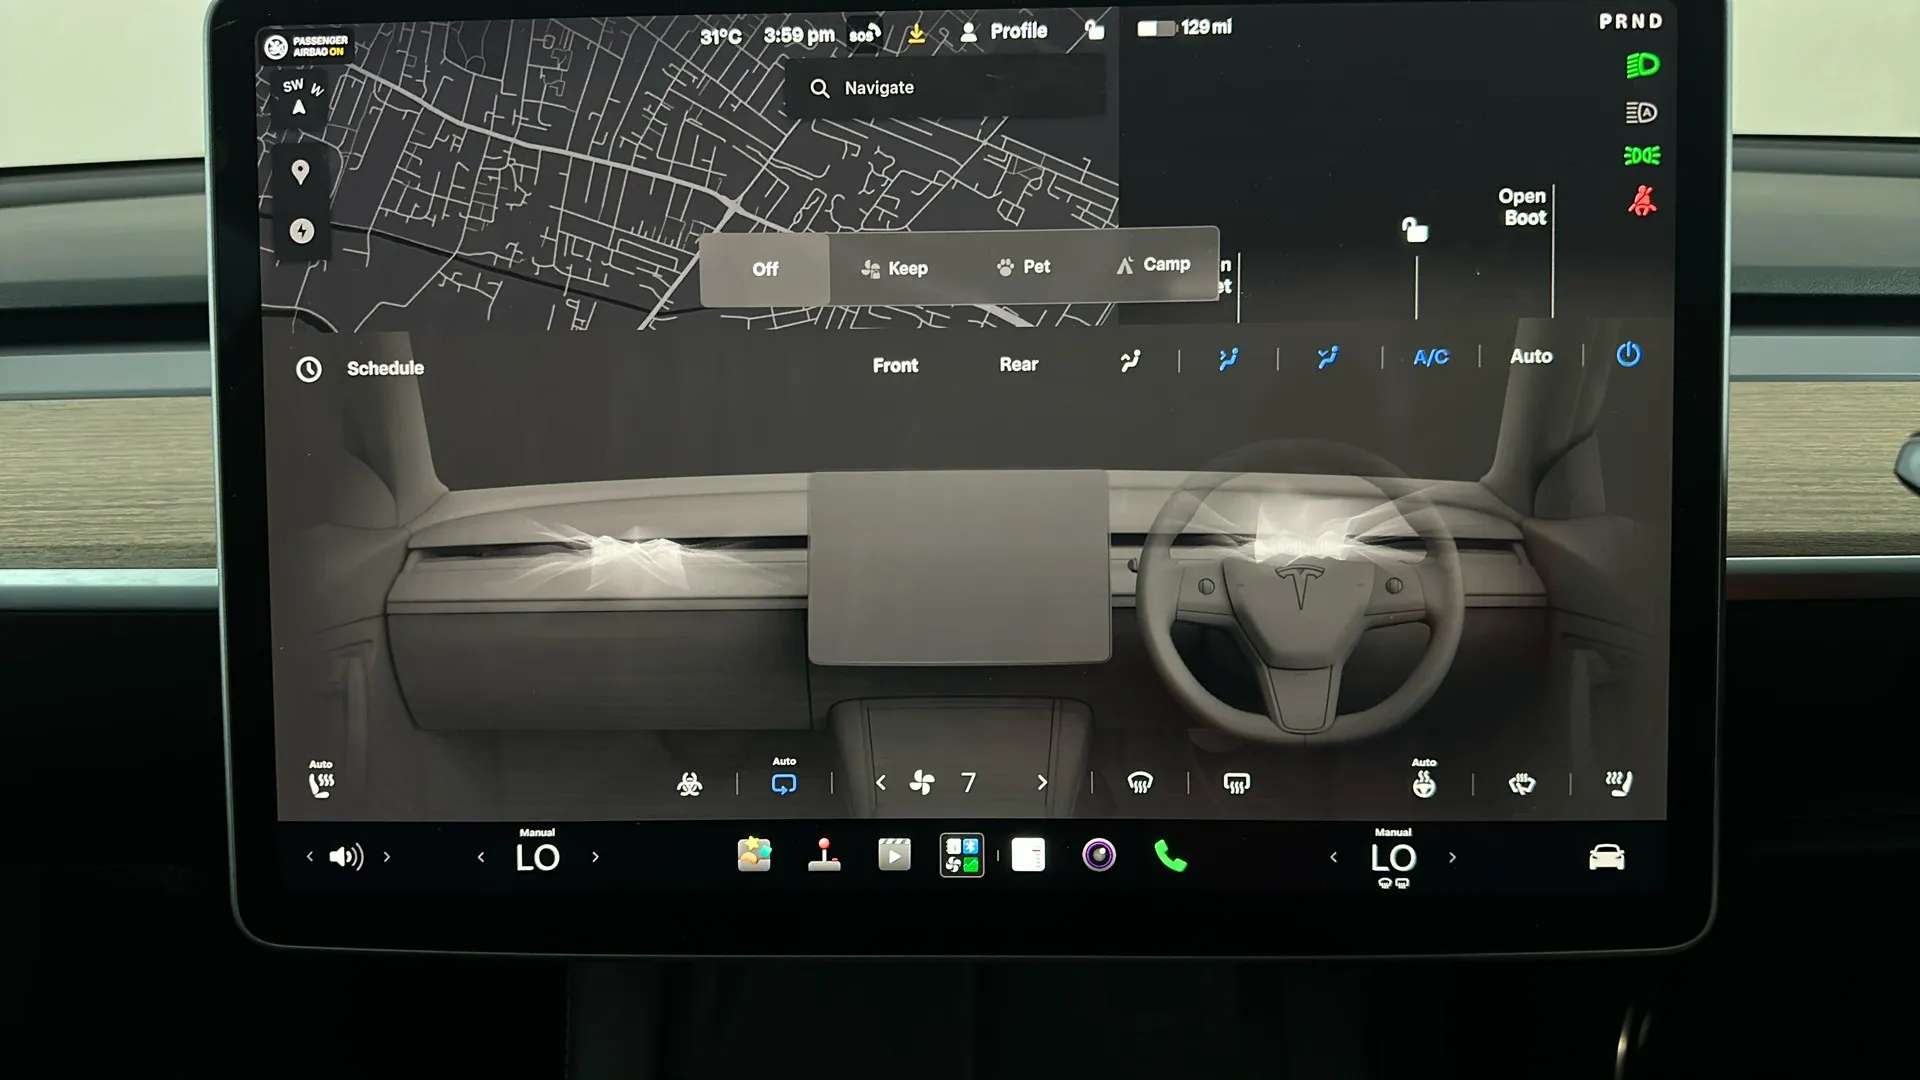Select the Off climate mode

[x=765, y=269]
